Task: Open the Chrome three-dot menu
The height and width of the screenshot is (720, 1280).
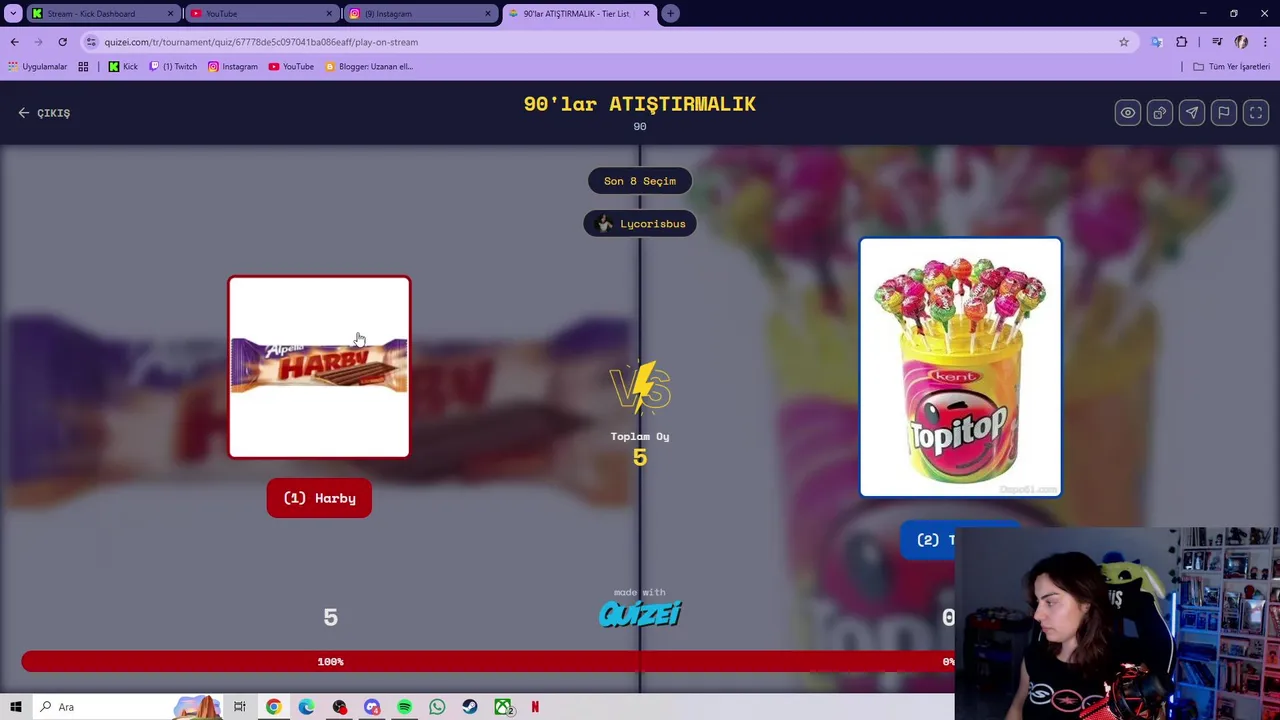Action: click(x=1266, y=42)
